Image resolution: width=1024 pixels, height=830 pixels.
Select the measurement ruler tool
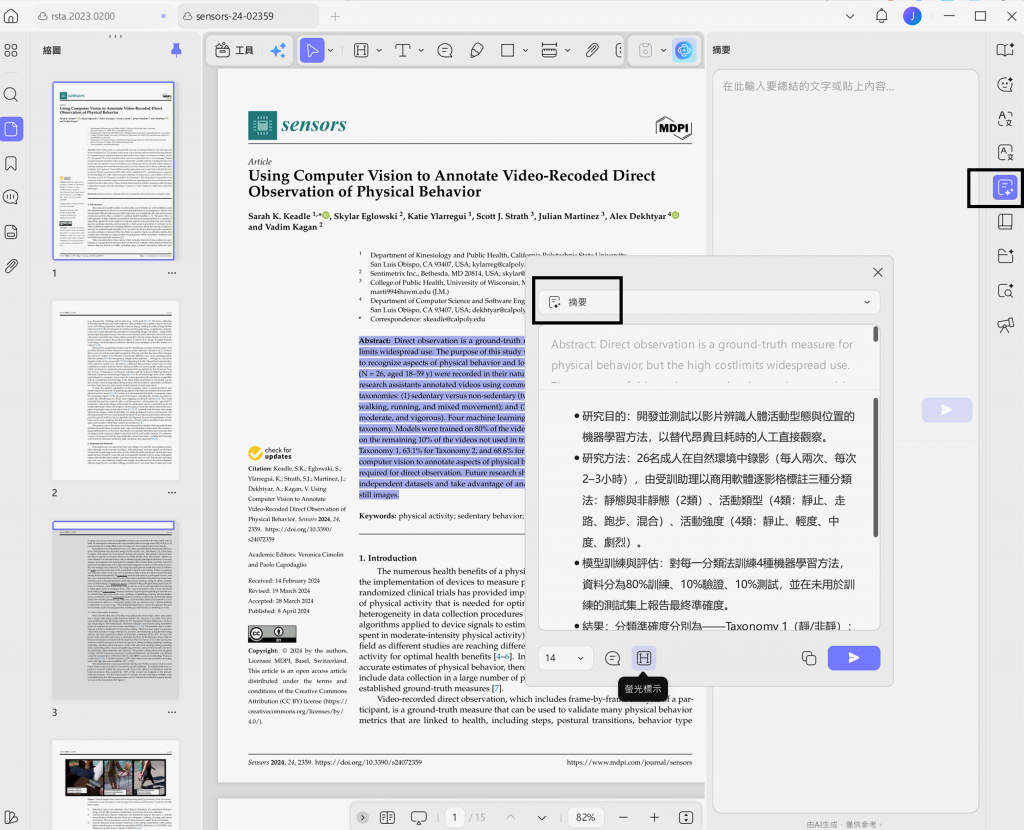coord(549,50)
